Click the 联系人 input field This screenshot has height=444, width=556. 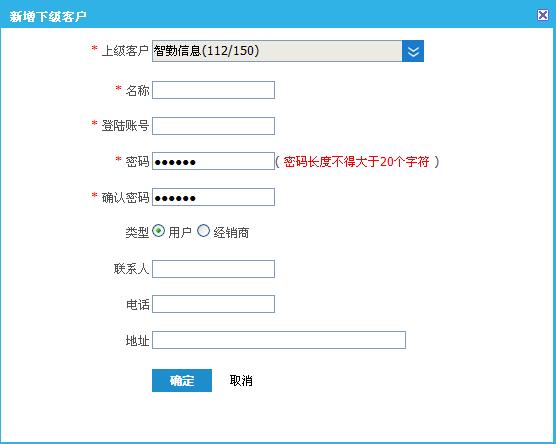pos(213,269)
